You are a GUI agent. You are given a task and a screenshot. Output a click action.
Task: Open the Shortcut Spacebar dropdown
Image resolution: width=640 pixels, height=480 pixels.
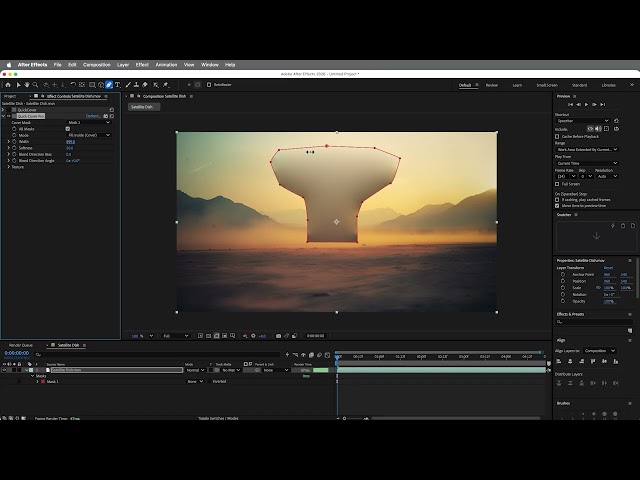583,121
